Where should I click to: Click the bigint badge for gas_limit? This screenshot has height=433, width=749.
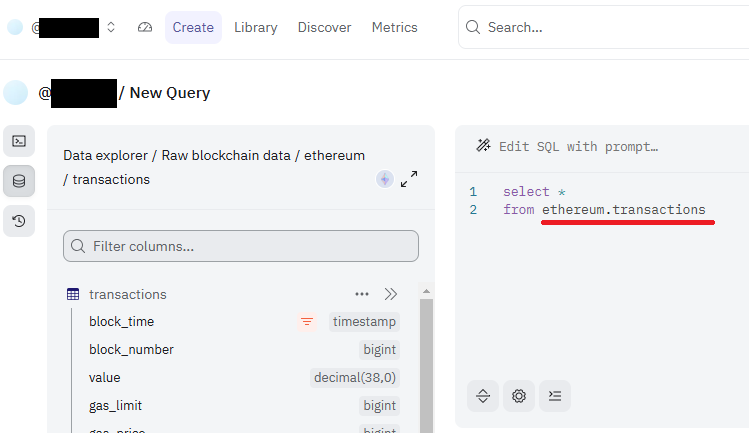[379, 405]
